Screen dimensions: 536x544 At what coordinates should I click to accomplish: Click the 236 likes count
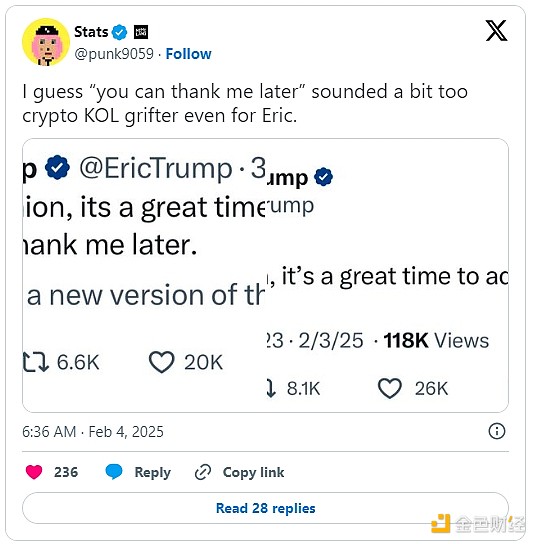[66, 472]
